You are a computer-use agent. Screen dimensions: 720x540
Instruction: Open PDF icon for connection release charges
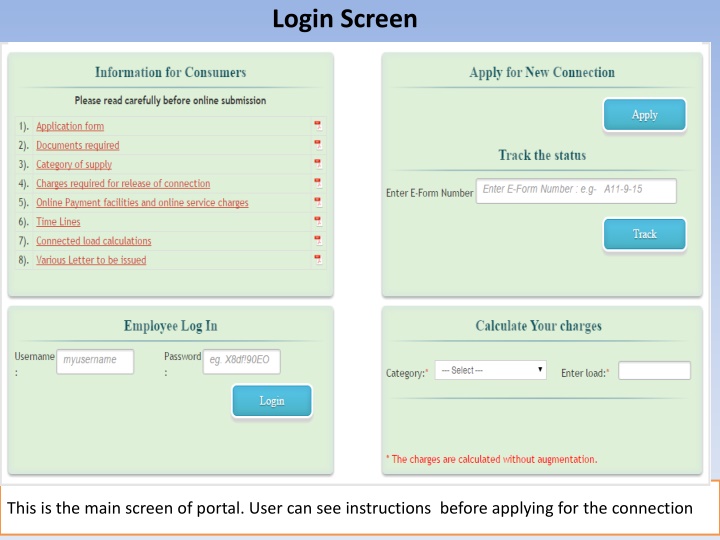[318, 183]
